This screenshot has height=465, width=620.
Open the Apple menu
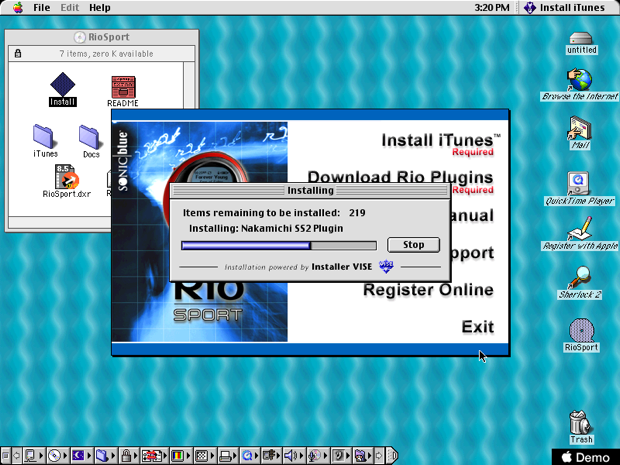17,8
